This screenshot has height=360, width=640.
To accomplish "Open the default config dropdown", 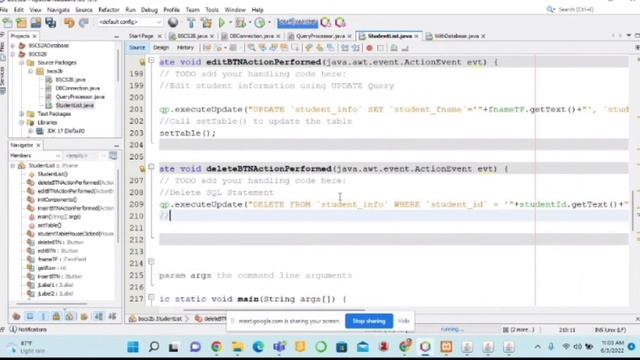I will [130, 22].
